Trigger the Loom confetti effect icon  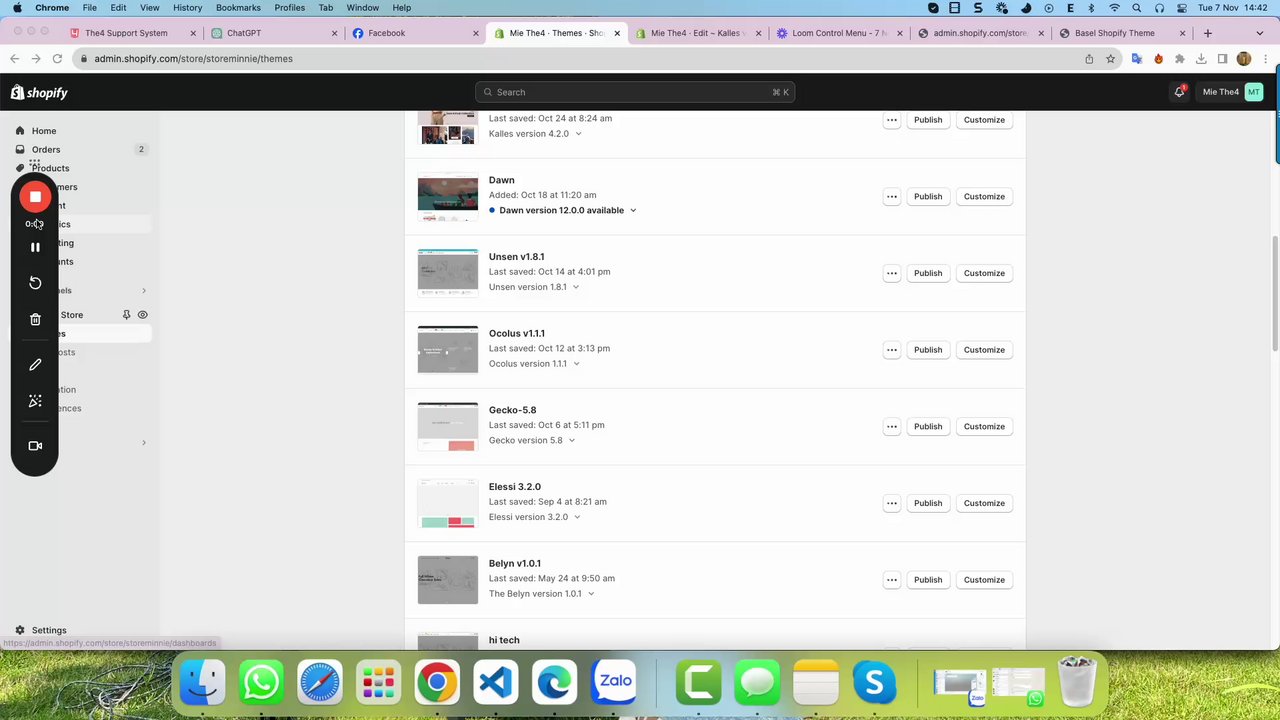(x=35, y=401)
